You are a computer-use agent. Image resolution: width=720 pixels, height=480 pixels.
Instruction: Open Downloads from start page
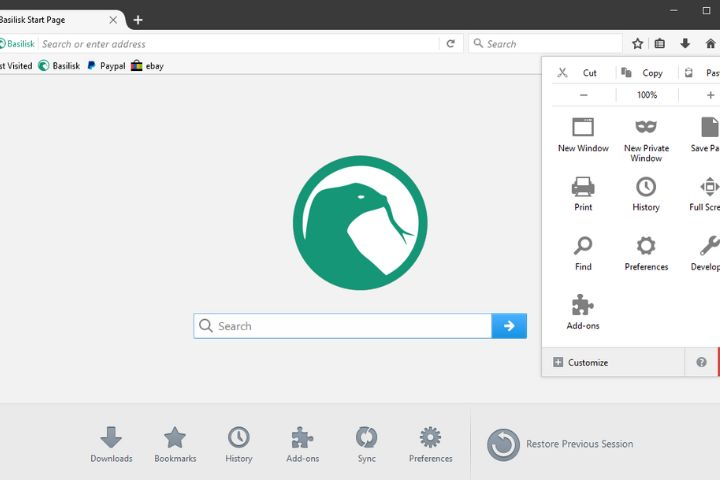click(x=111, y=444)
